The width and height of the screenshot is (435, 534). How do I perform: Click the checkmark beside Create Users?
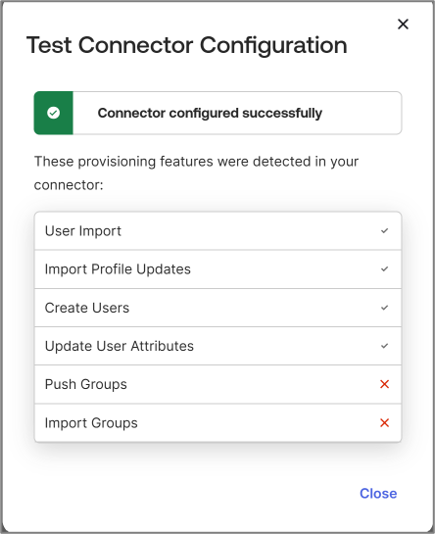385,308
